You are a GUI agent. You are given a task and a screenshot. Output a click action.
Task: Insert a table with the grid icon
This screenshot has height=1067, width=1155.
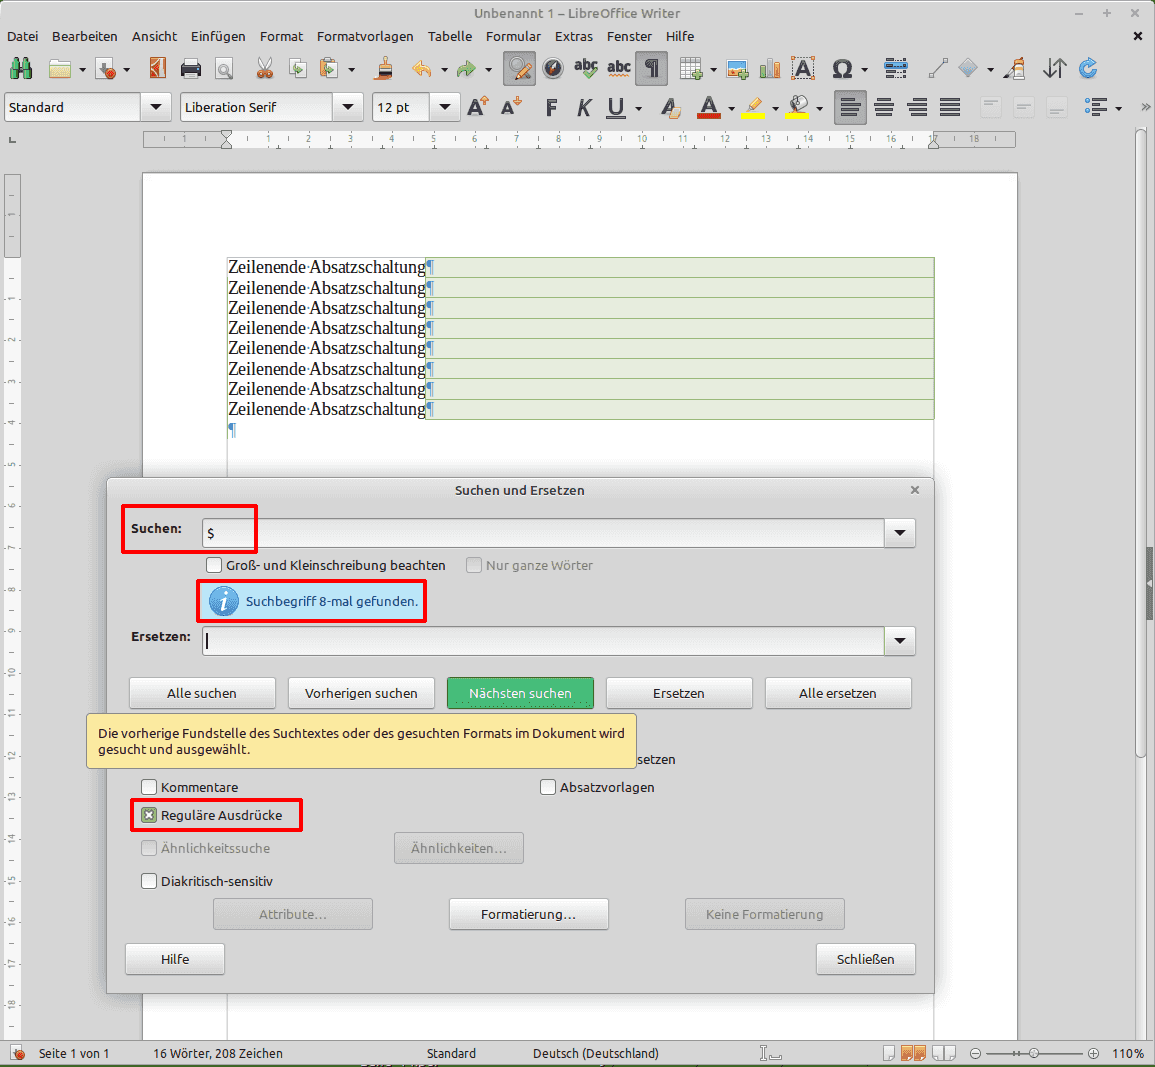(690, 68)
